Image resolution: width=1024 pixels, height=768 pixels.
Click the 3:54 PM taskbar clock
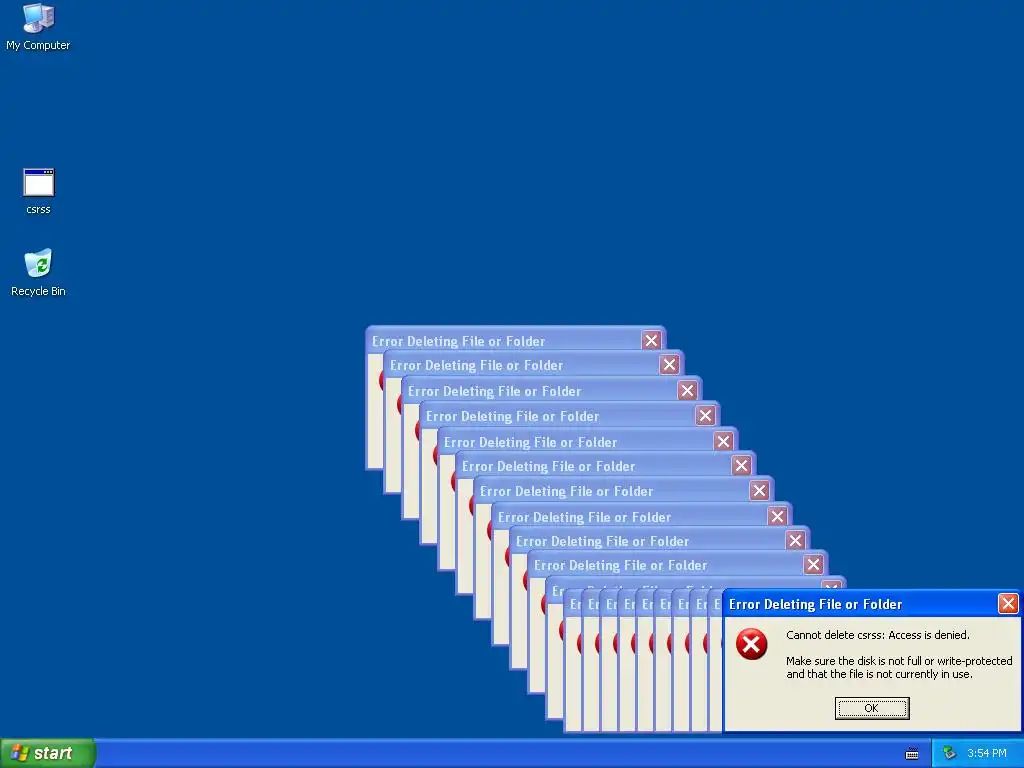pos(987,754)
